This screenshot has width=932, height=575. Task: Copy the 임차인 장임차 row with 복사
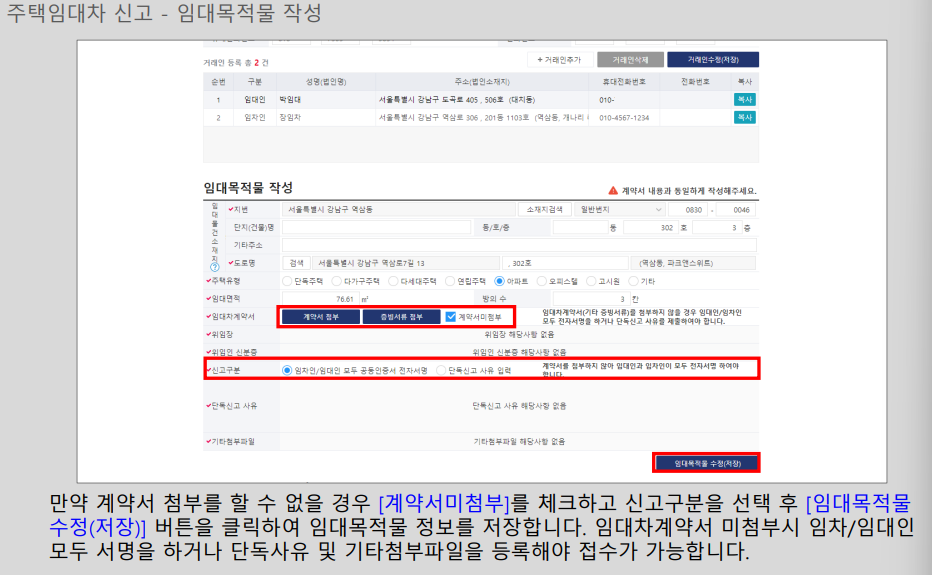pyautogui.click(x=744, y=117)
